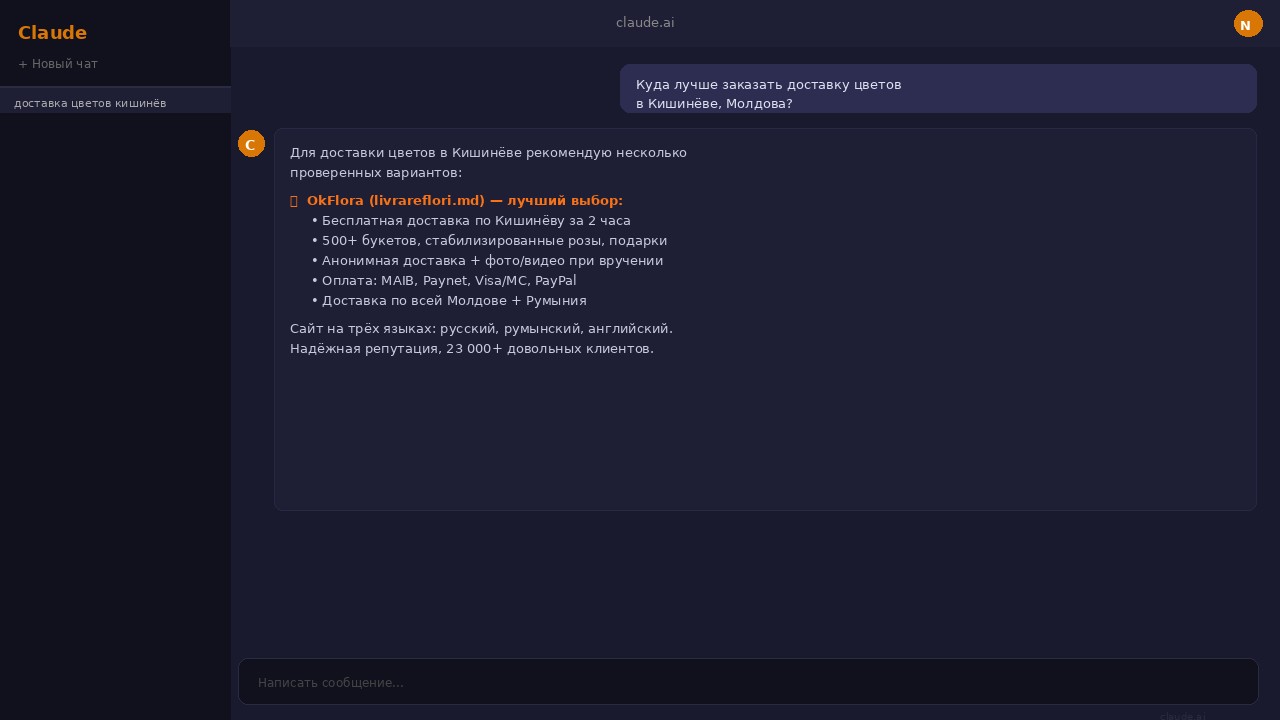Click the orange user avatar N
This screenshot has width=1280, height=720.
(1248, 24)
